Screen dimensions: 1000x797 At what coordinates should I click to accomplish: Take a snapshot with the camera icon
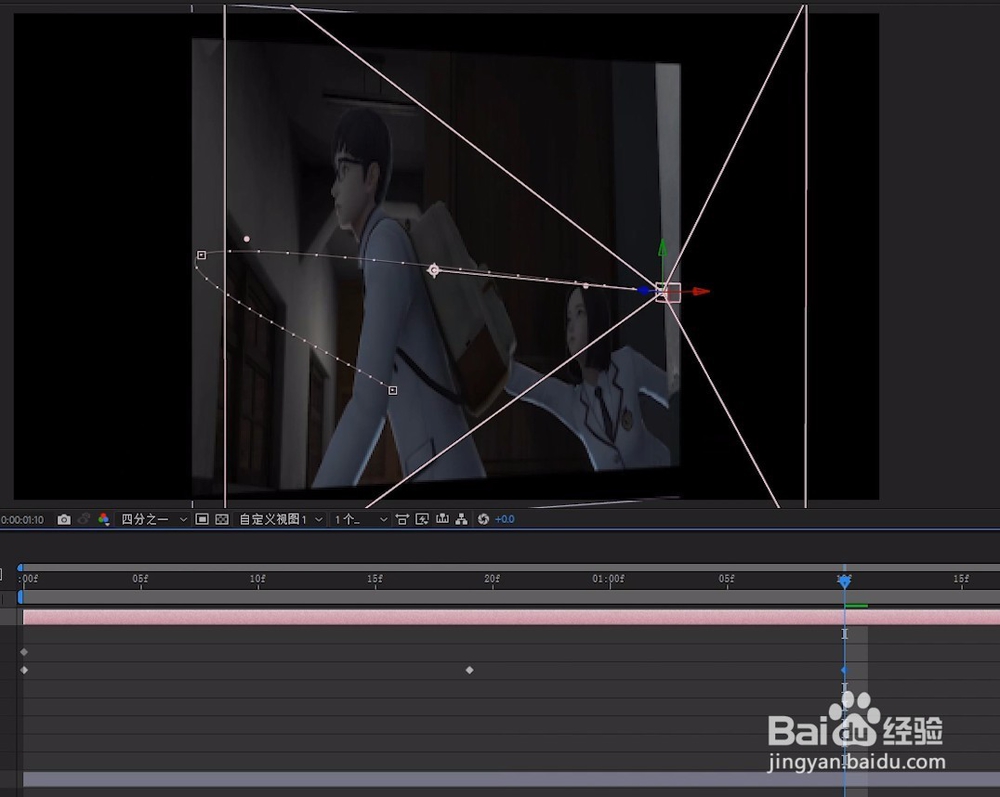(64, 520)
